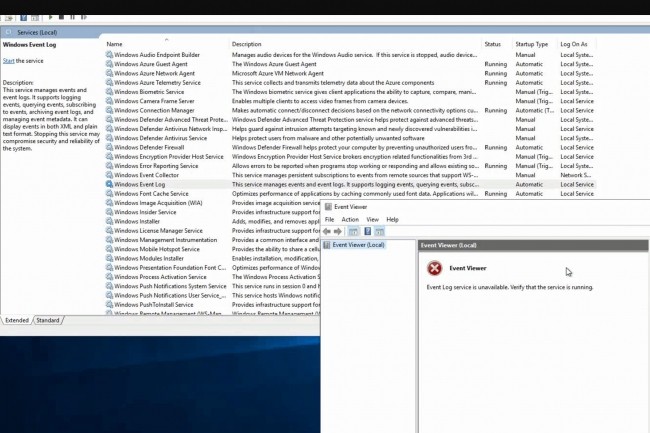Select the Windows Insider Service row
The width and height of the screenshot is (650, 433).
[213, 212]
